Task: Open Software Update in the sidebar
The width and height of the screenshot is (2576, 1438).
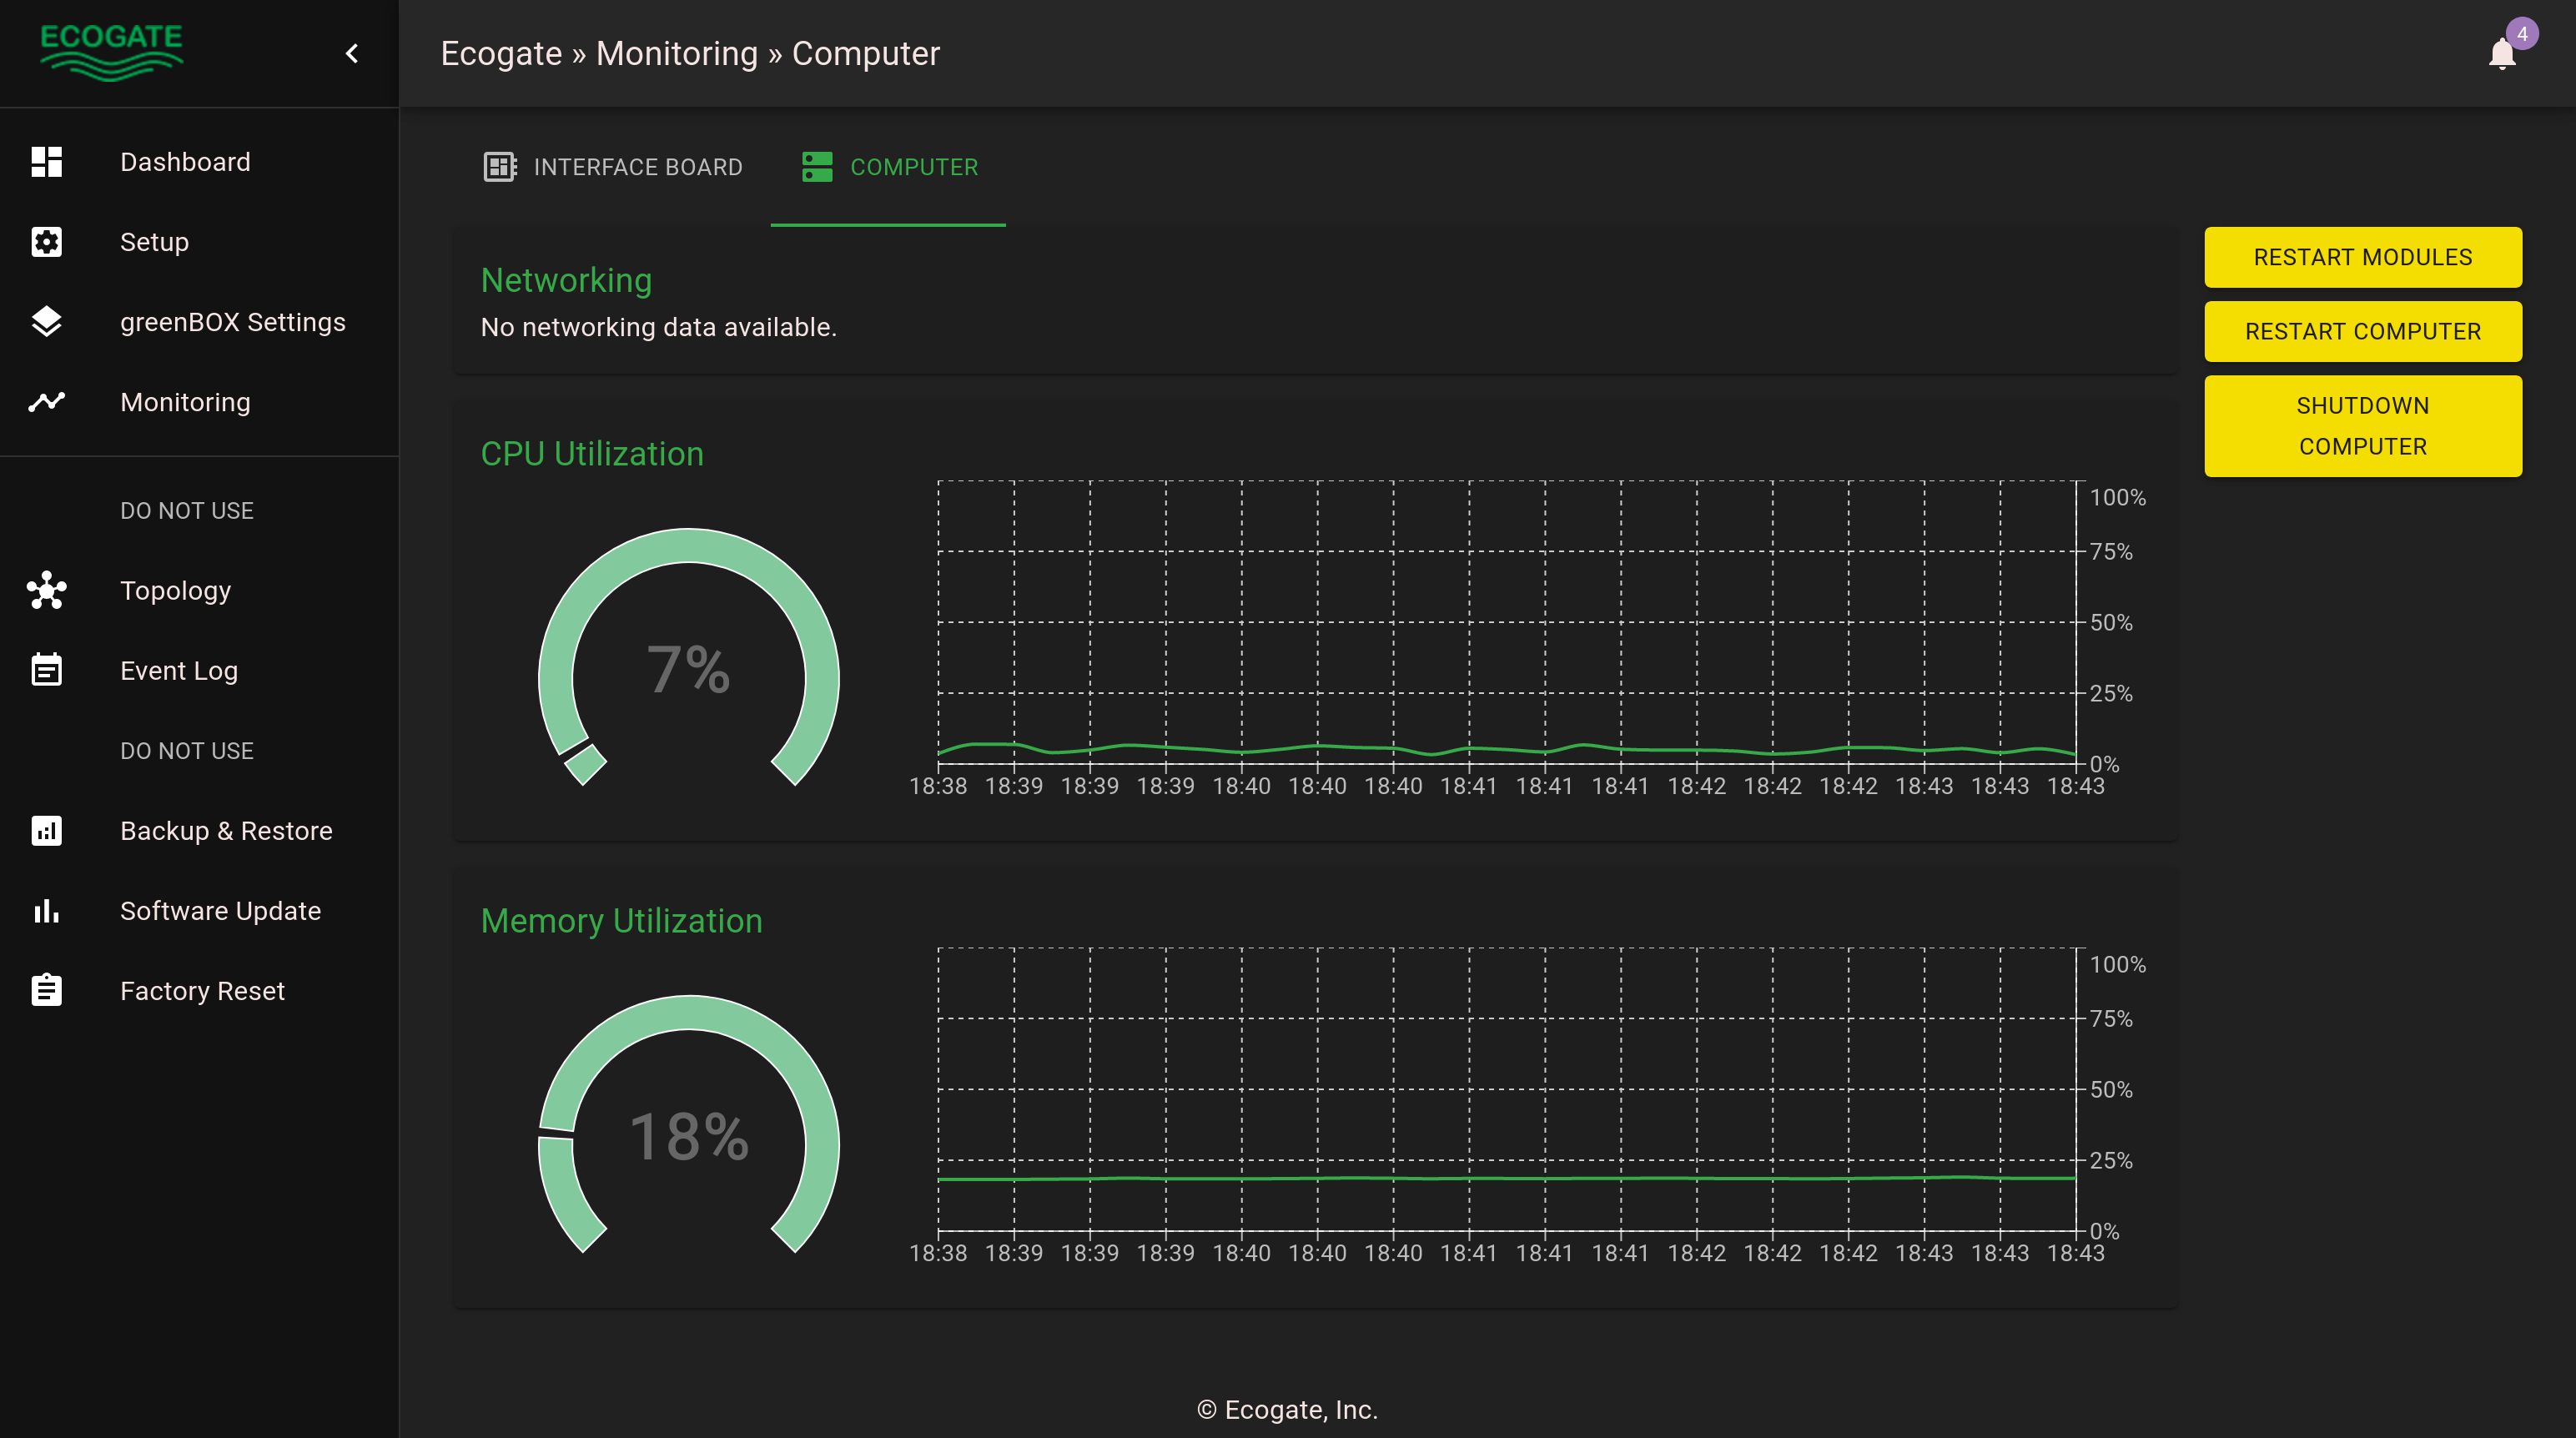Action: pyautogui.click(x=199, y=910)
